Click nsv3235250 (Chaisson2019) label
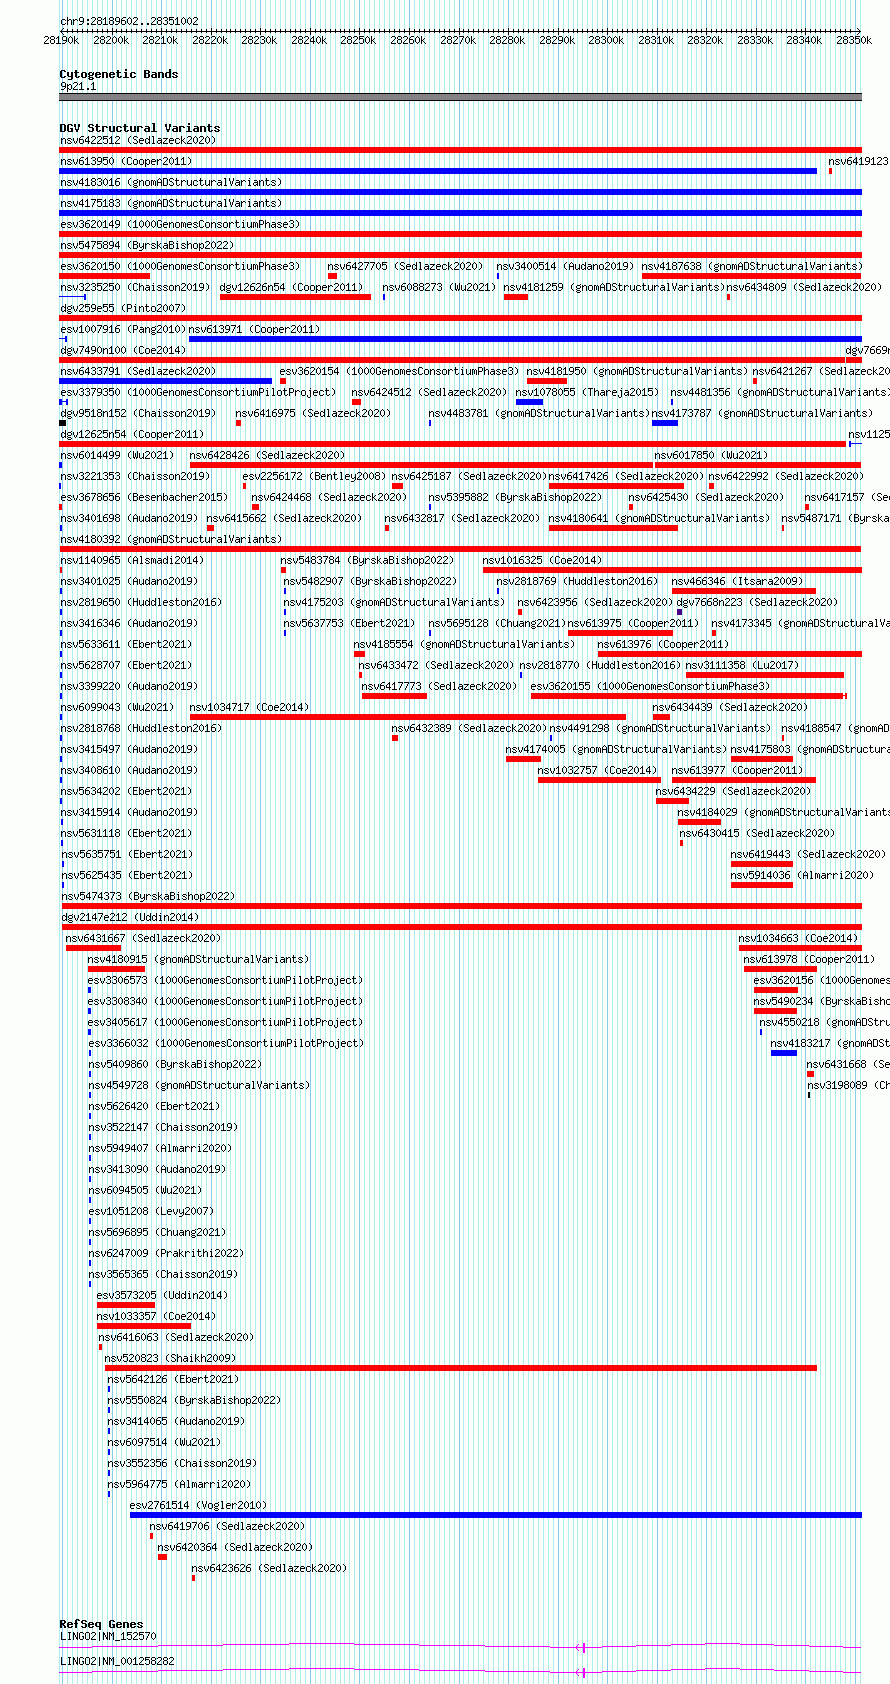The width and height of the screenshot is (890, 1684). pos(135,287)
